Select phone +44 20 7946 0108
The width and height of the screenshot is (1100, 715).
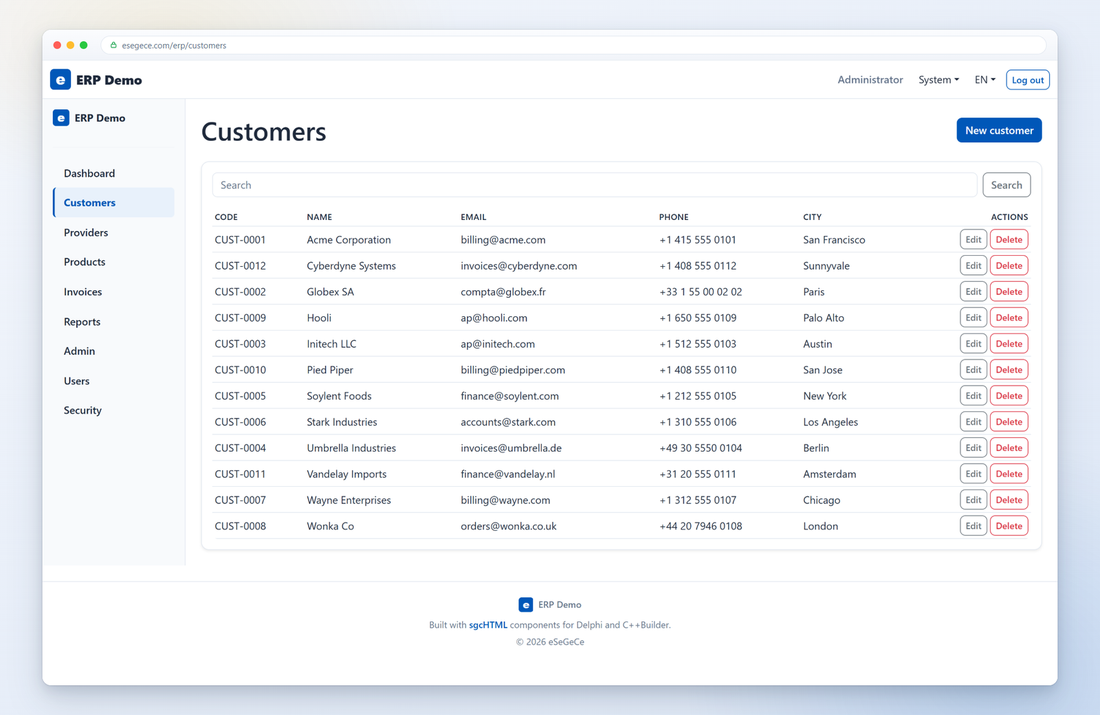coord(700,526)
